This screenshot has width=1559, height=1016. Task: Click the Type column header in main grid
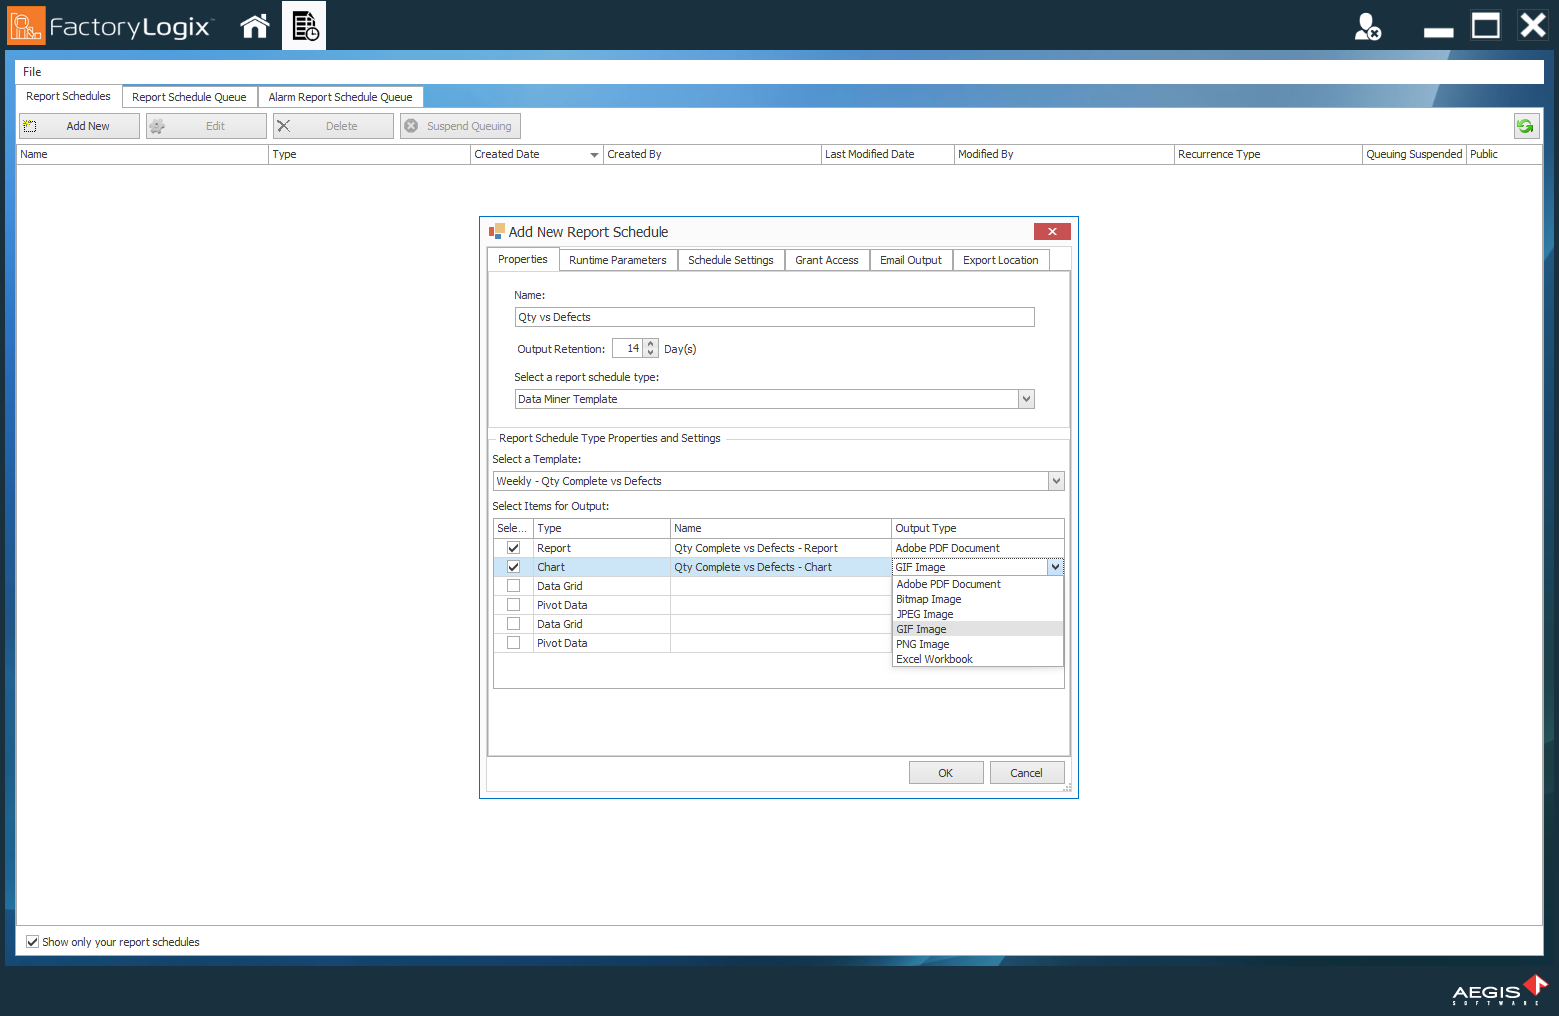(x=369, y=154)
